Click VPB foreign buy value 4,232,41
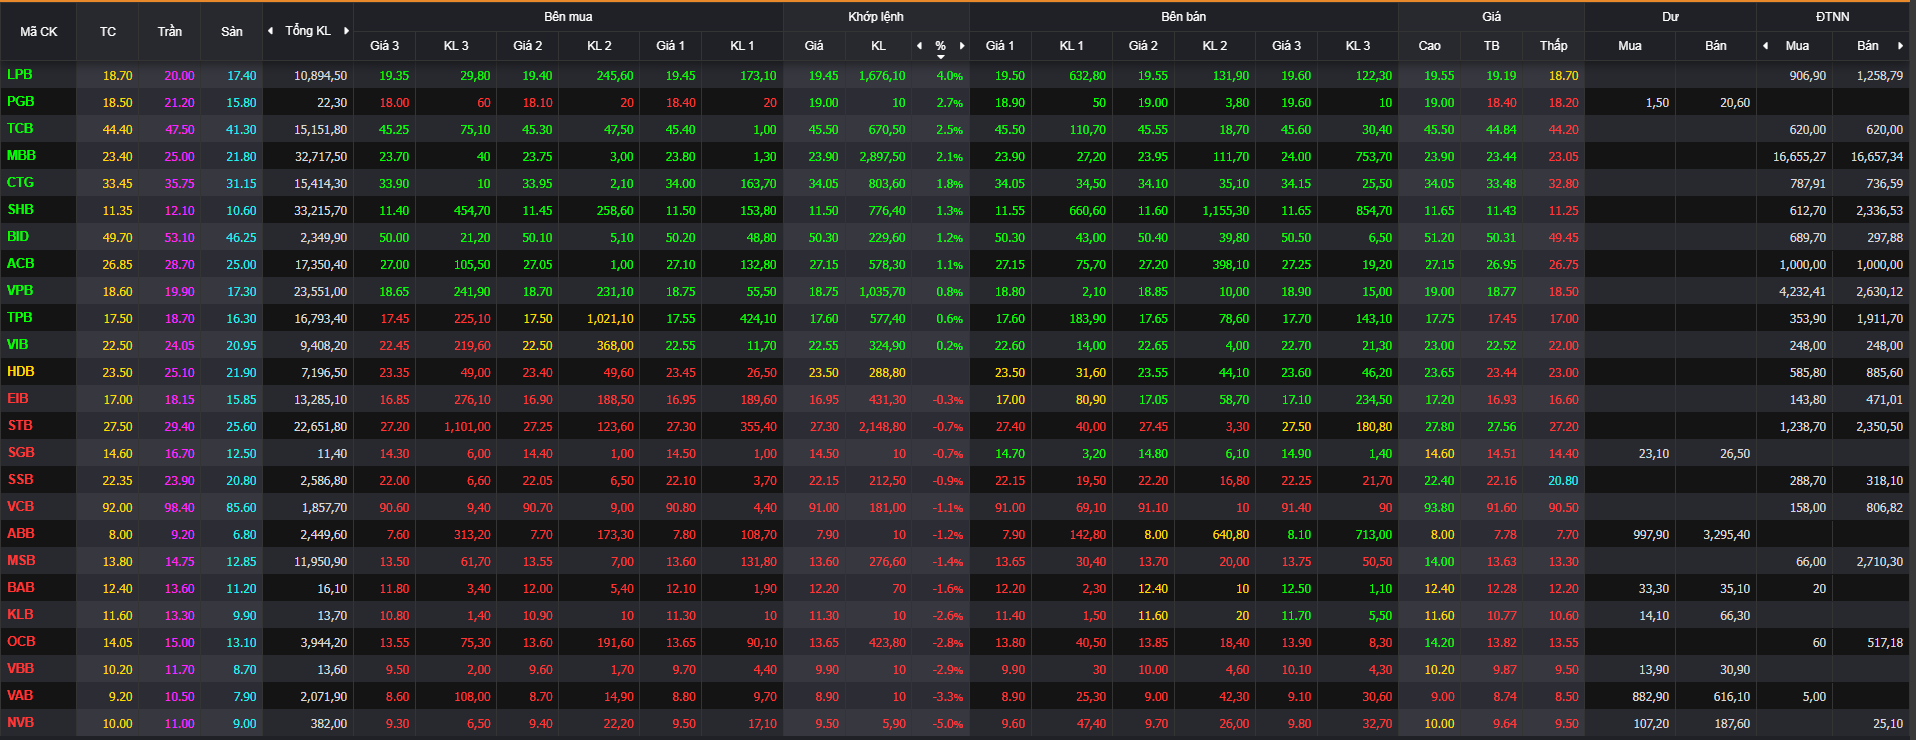 (x=1802, y=292)
